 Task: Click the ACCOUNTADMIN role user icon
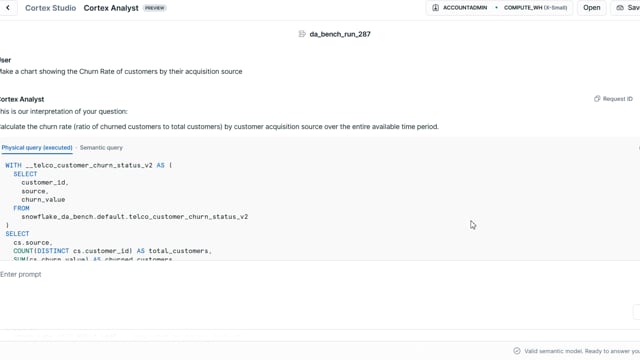(x=436, y=8)
